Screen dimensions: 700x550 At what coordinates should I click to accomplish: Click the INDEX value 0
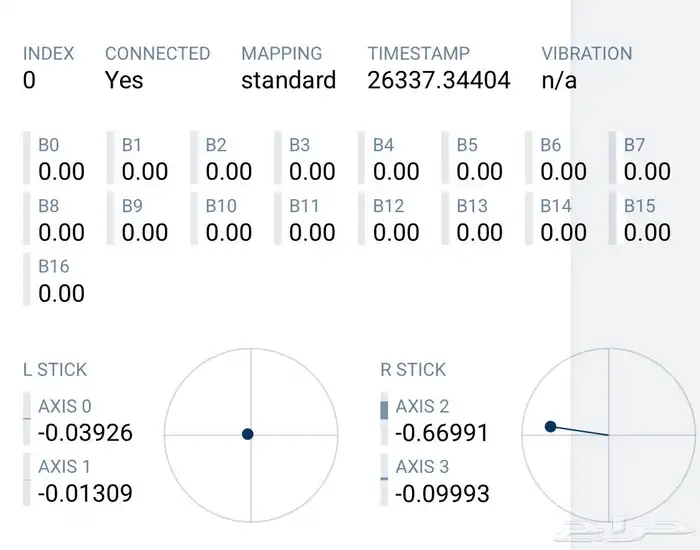[x=29, y=80]
